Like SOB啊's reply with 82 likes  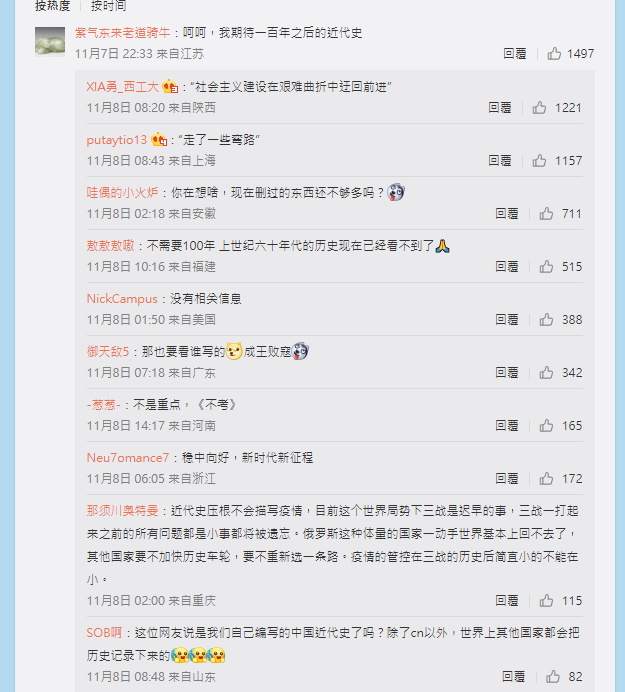click(553, 677)
